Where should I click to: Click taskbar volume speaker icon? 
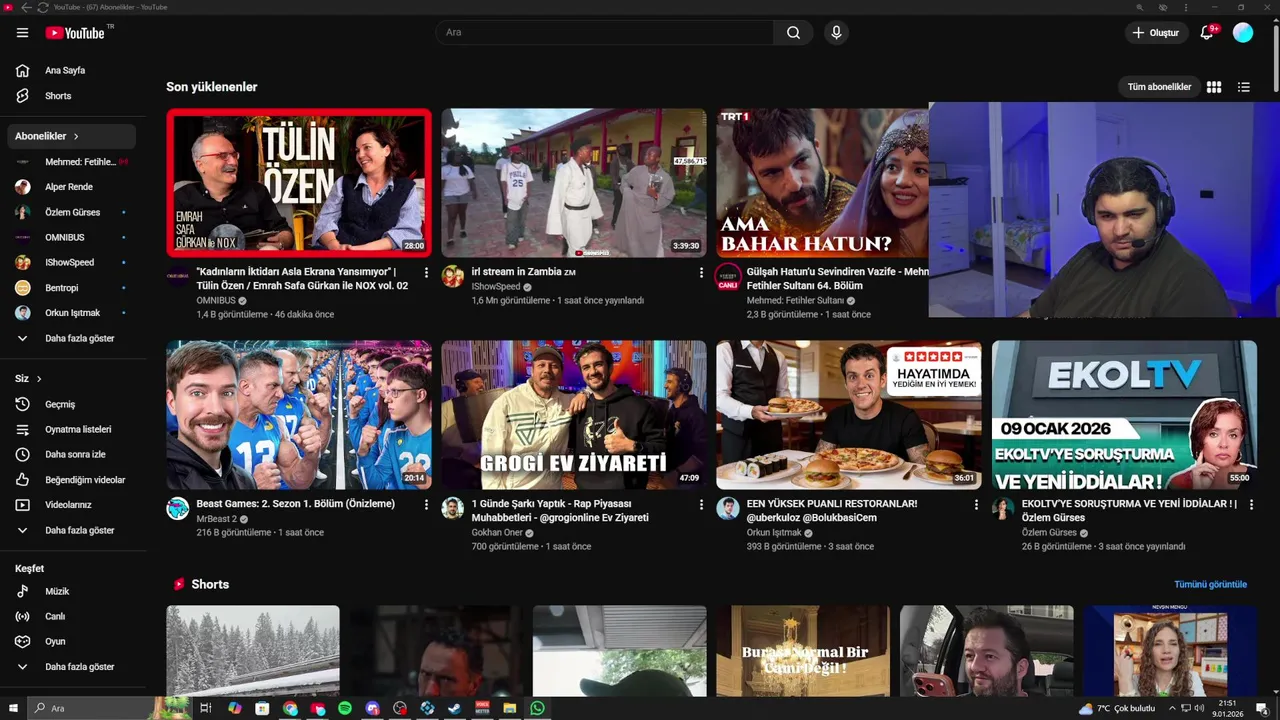point(1200,708)
